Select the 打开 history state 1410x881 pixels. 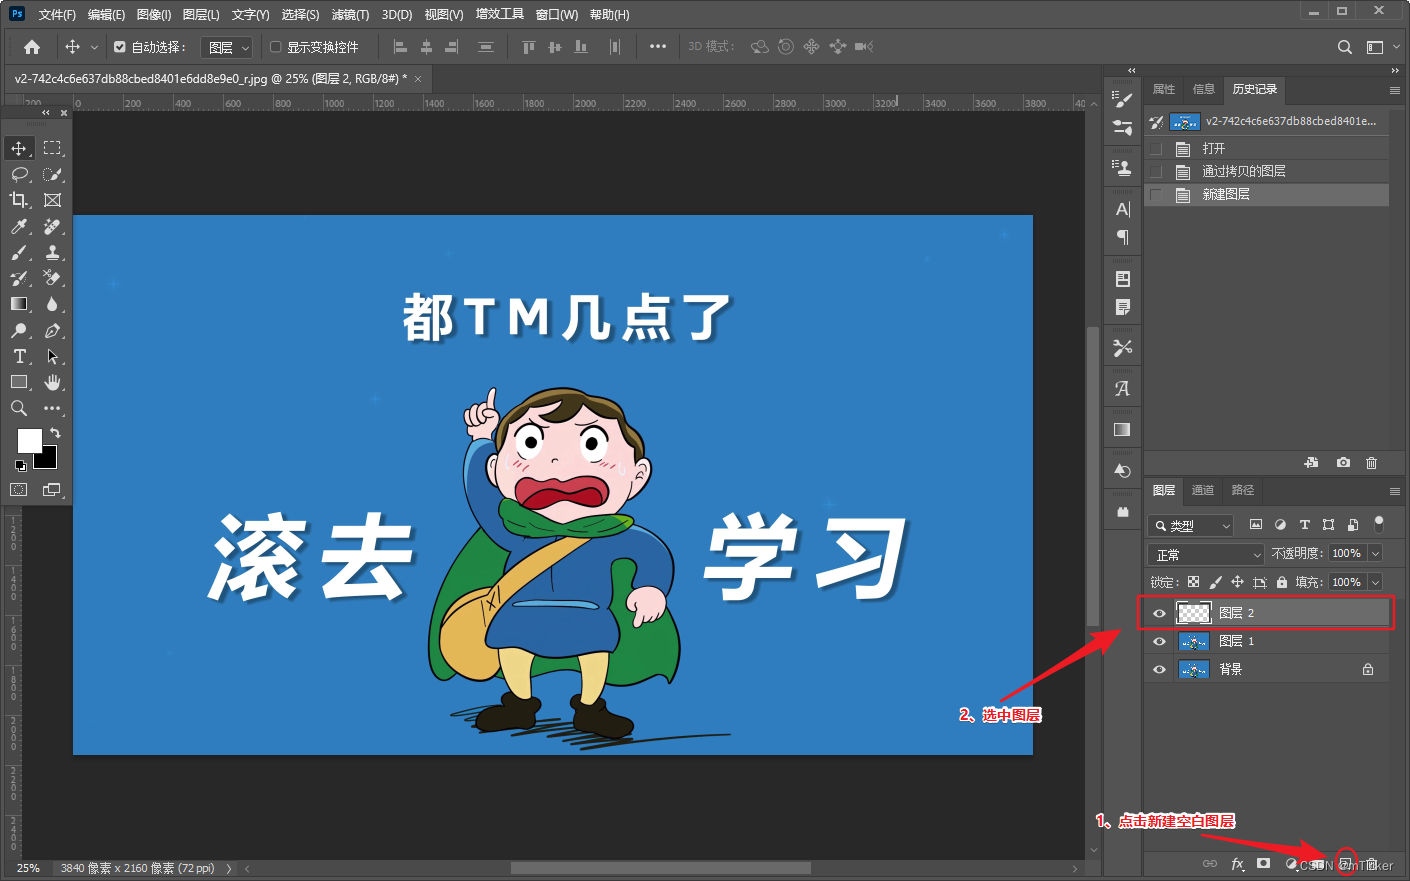(x=1266, y=148)
